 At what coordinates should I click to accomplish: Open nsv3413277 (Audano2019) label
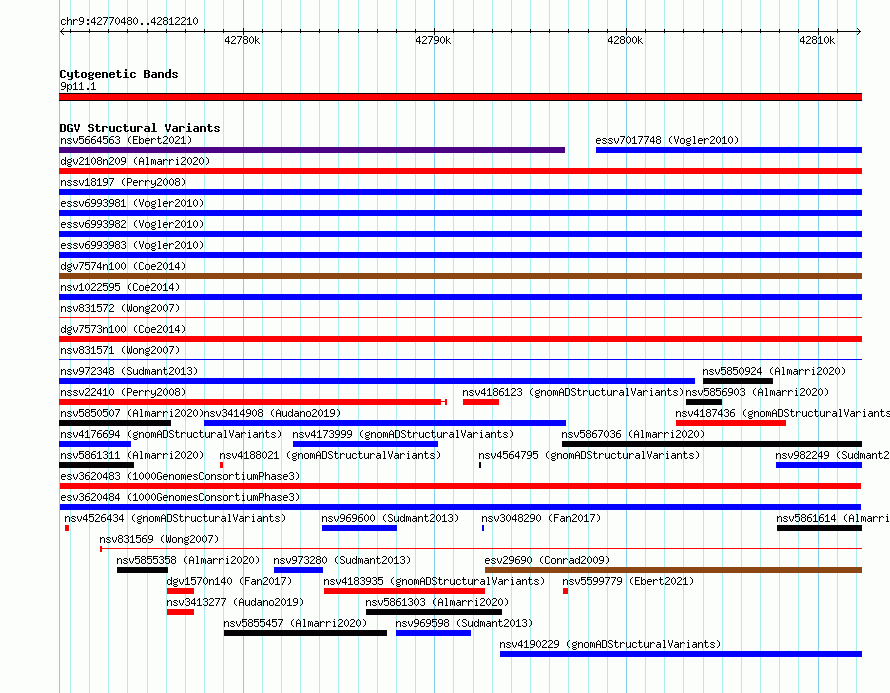click(x=236, y=602)
